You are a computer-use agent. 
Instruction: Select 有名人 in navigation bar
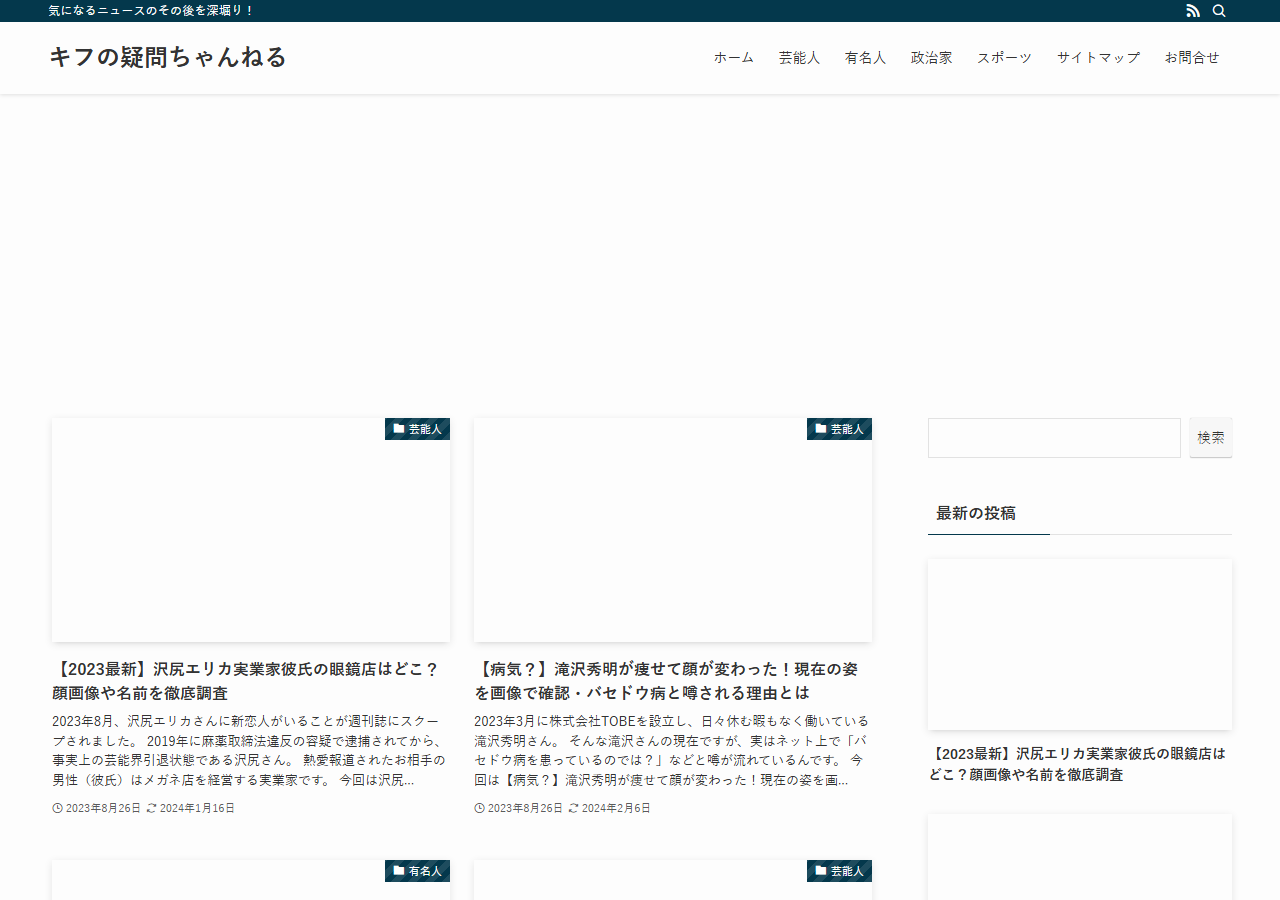866,58
